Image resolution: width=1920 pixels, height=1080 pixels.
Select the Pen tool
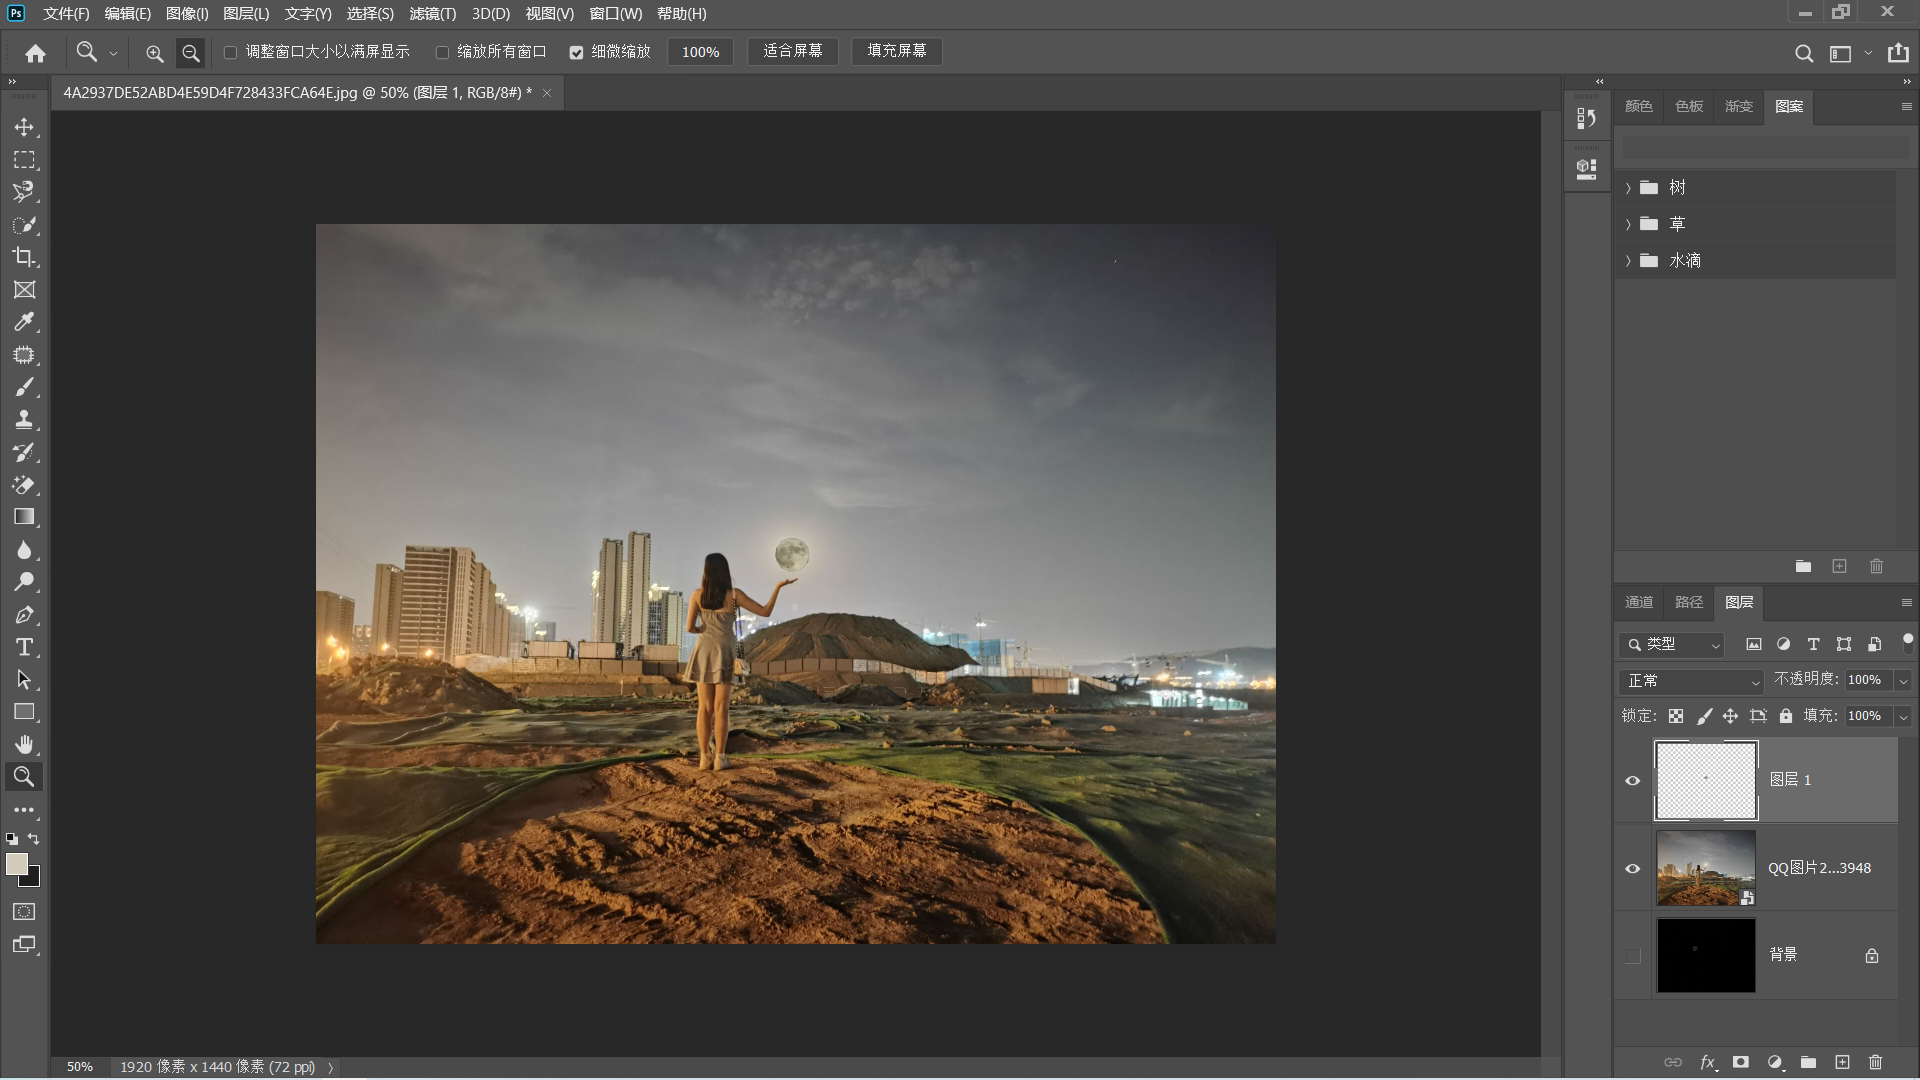[24, 615]
